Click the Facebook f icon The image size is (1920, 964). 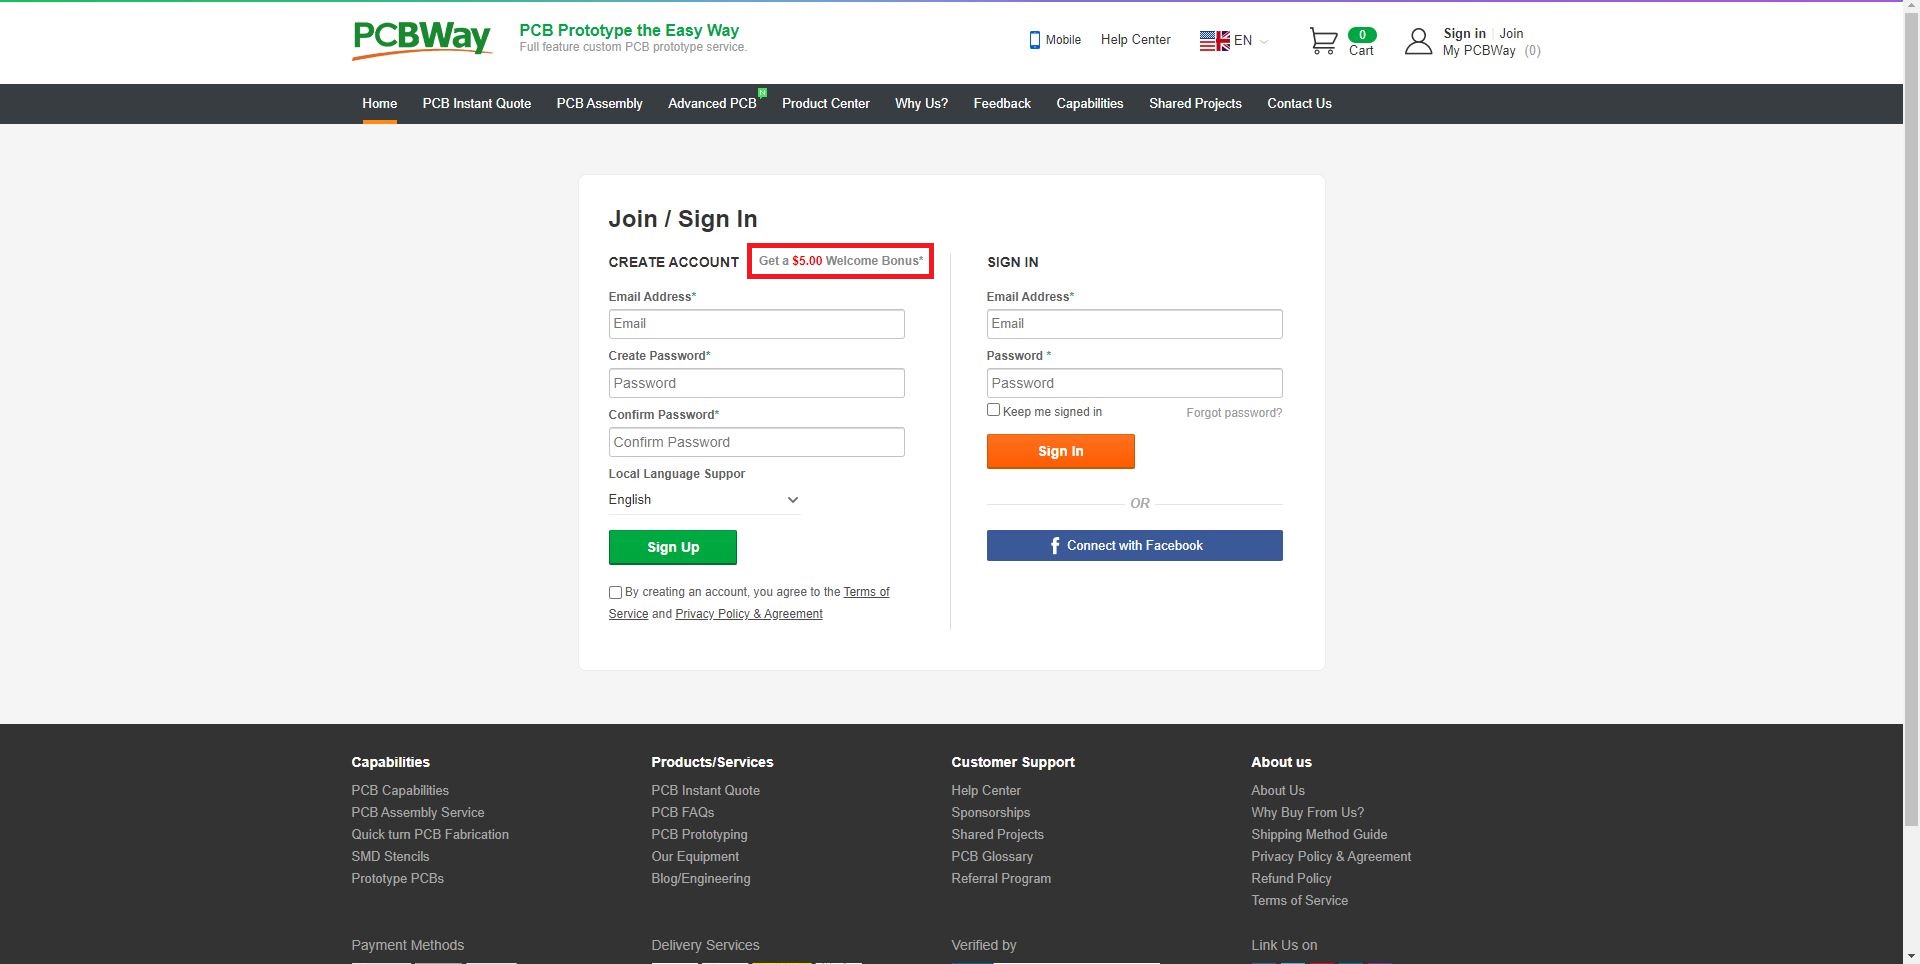coord(1055,546)
